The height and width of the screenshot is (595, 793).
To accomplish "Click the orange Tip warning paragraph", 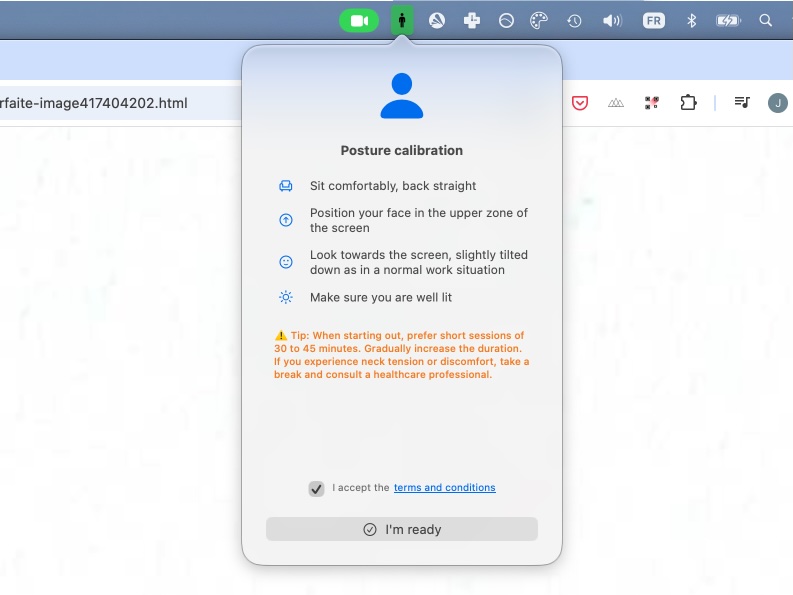I will click(402, 355).
